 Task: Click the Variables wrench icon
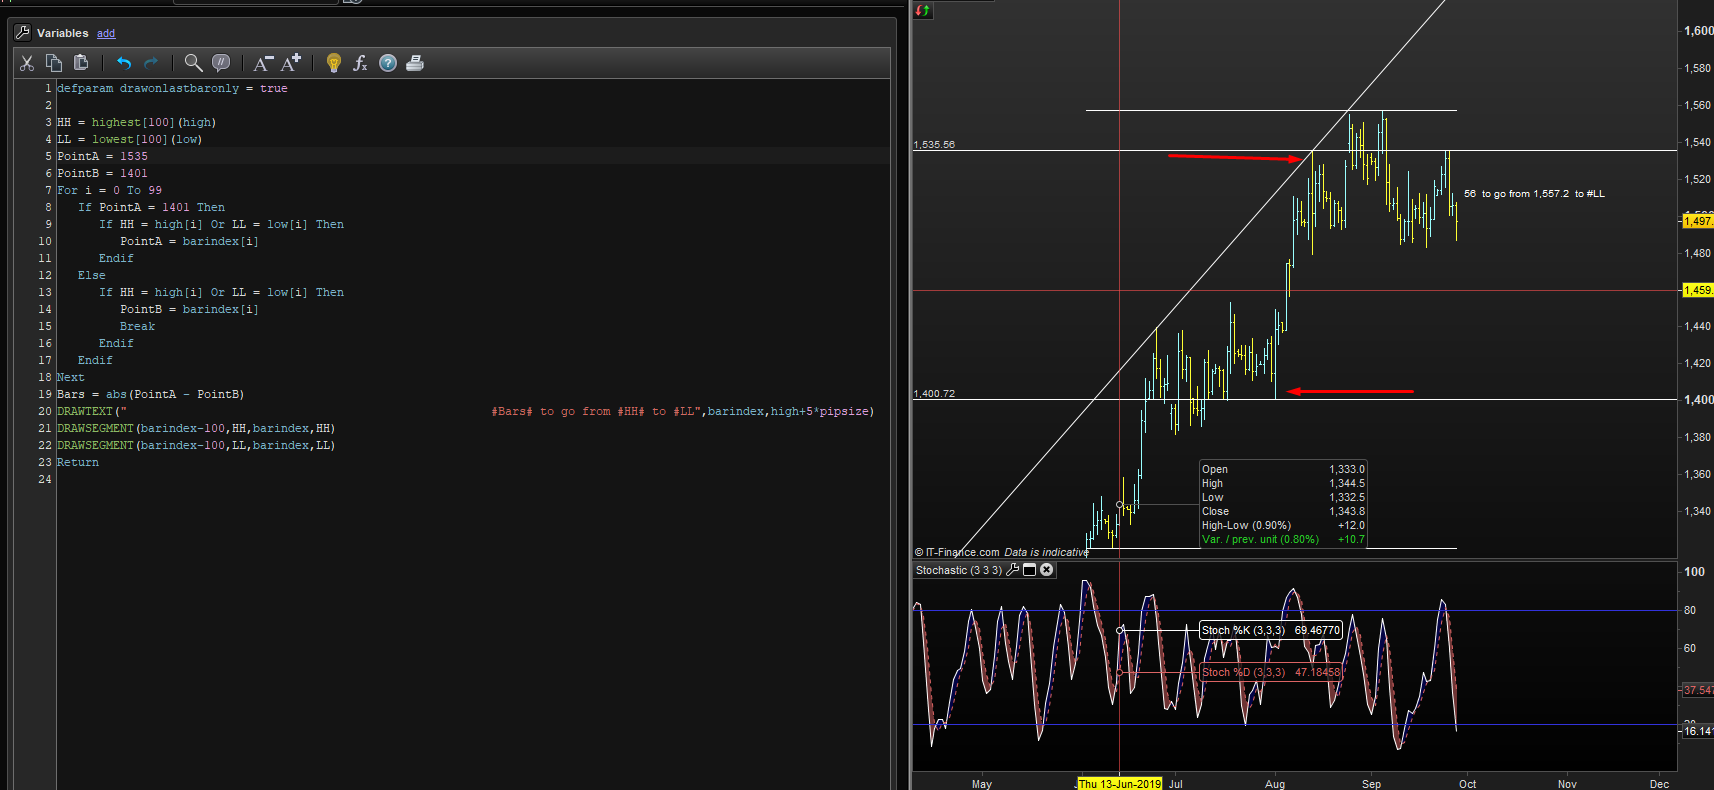(22, 33)
